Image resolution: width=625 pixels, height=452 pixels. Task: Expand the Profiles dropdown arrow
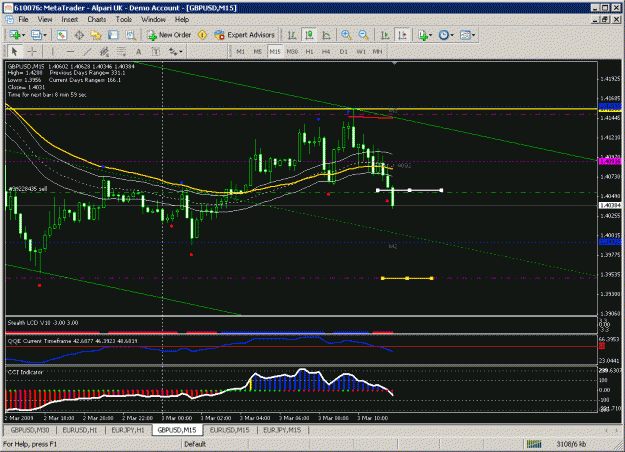point(45,35)
